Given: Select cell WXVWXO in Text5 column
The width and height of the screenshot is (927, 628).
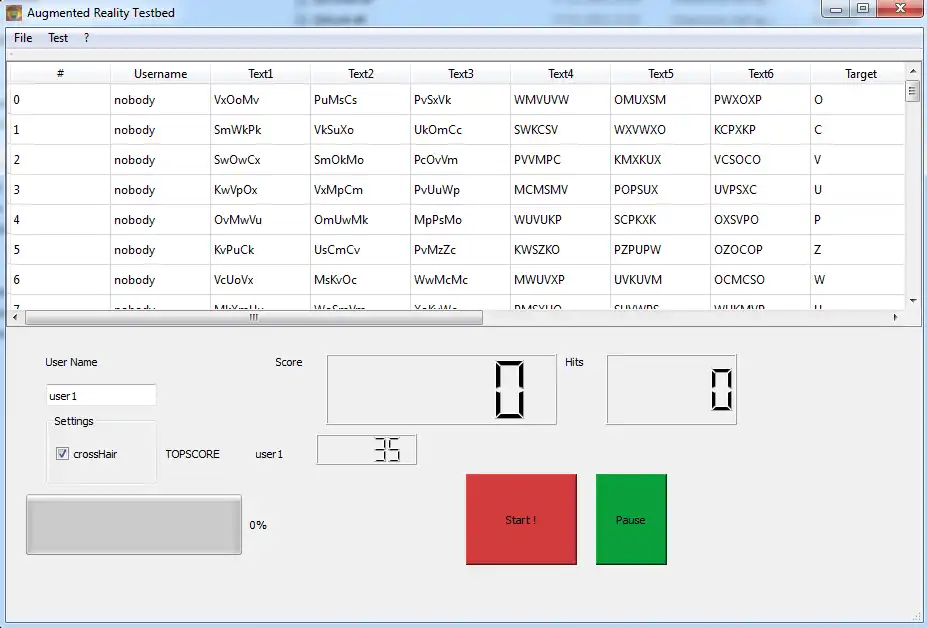Looking at the screenshot, I should tap(660, 130).
